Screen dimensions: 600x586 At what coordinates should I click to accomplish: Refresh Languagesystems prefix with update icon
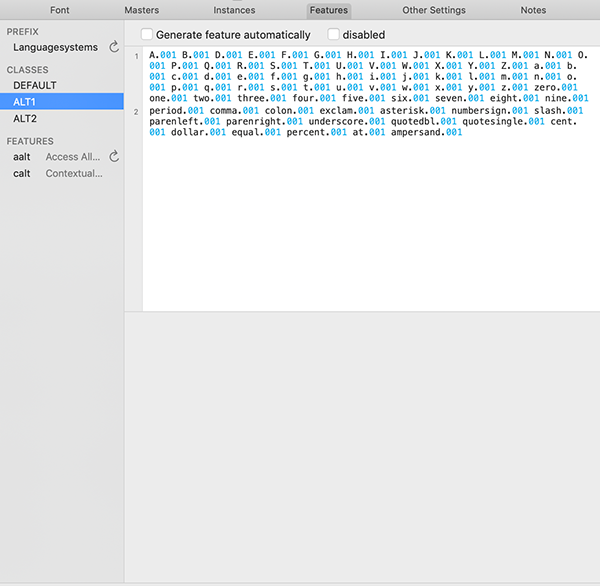114,47
